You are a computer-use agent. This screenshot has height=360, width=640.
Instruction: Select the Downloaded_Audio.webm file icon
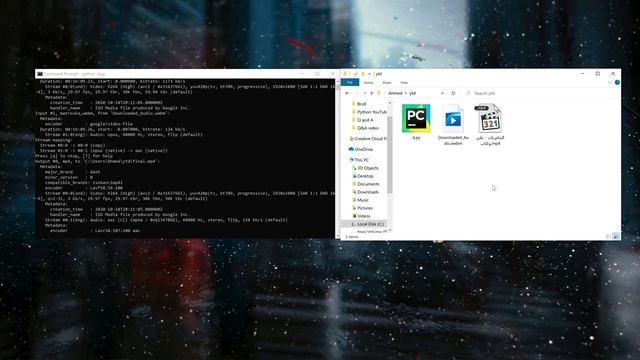coord(453,119)
